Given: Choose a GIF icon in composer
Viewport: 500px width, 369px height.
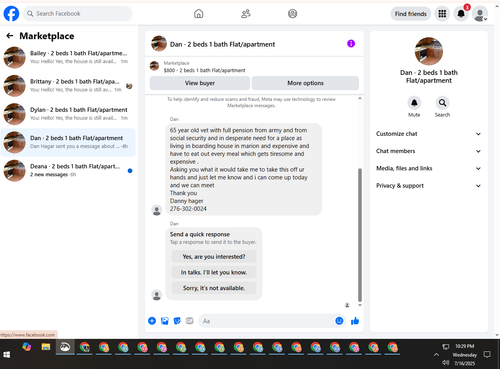Looking at the screenshot, I should [190, 321].
